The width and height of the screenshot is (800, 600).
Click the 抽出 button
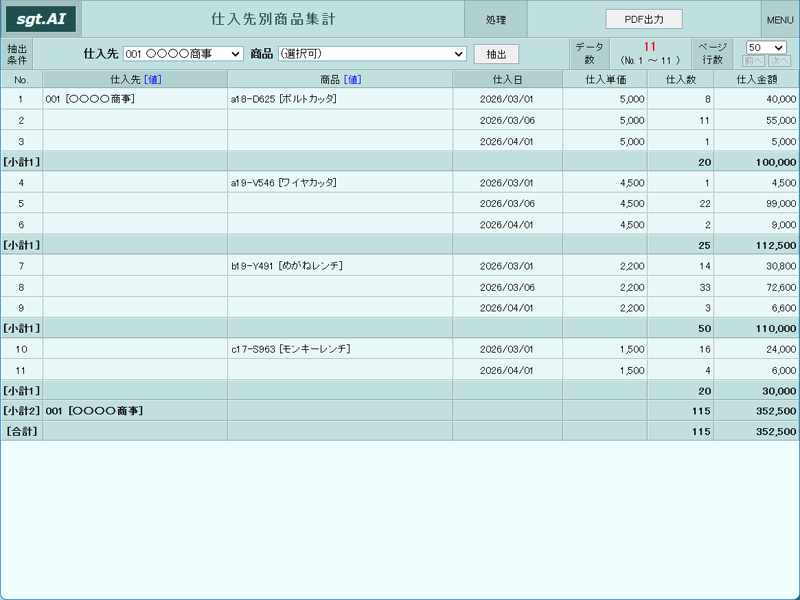(496, 54)
